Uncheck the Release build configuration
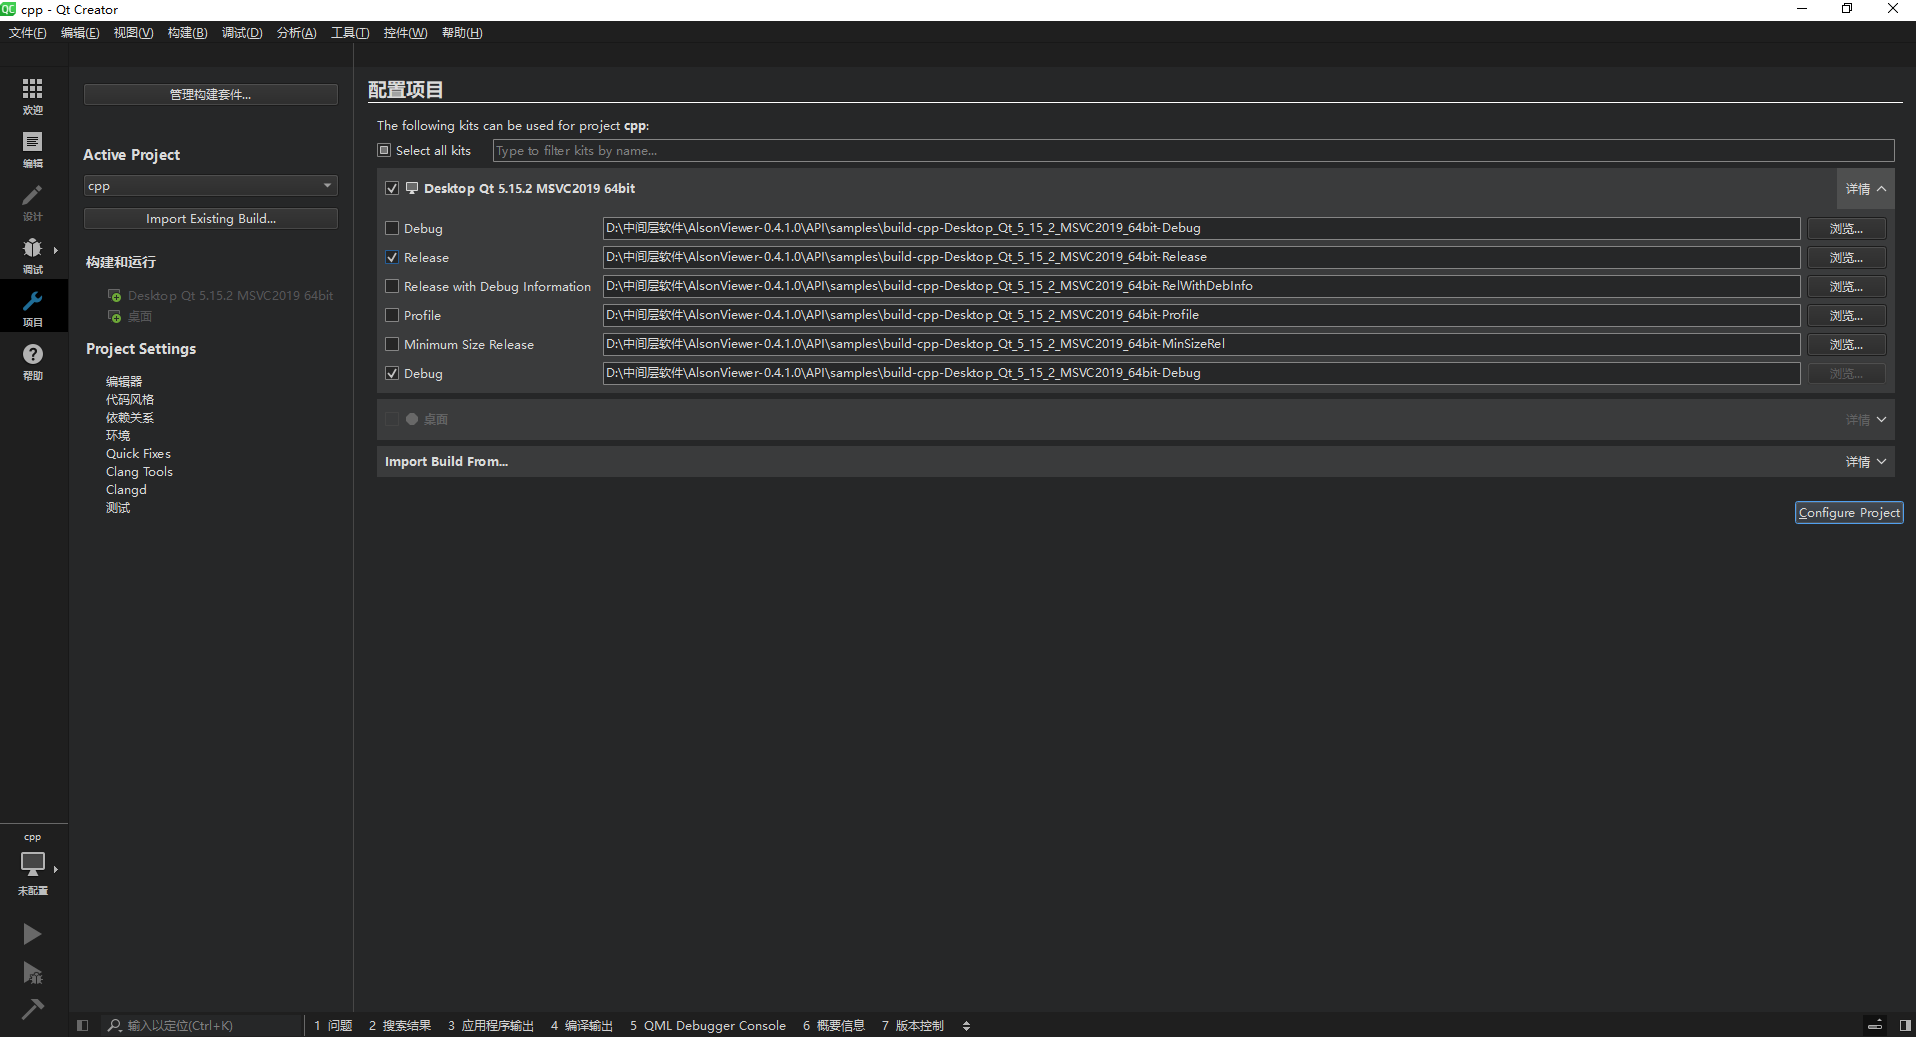The height and width of the screenshot is (1037, 1916). [x=392, y=258]
